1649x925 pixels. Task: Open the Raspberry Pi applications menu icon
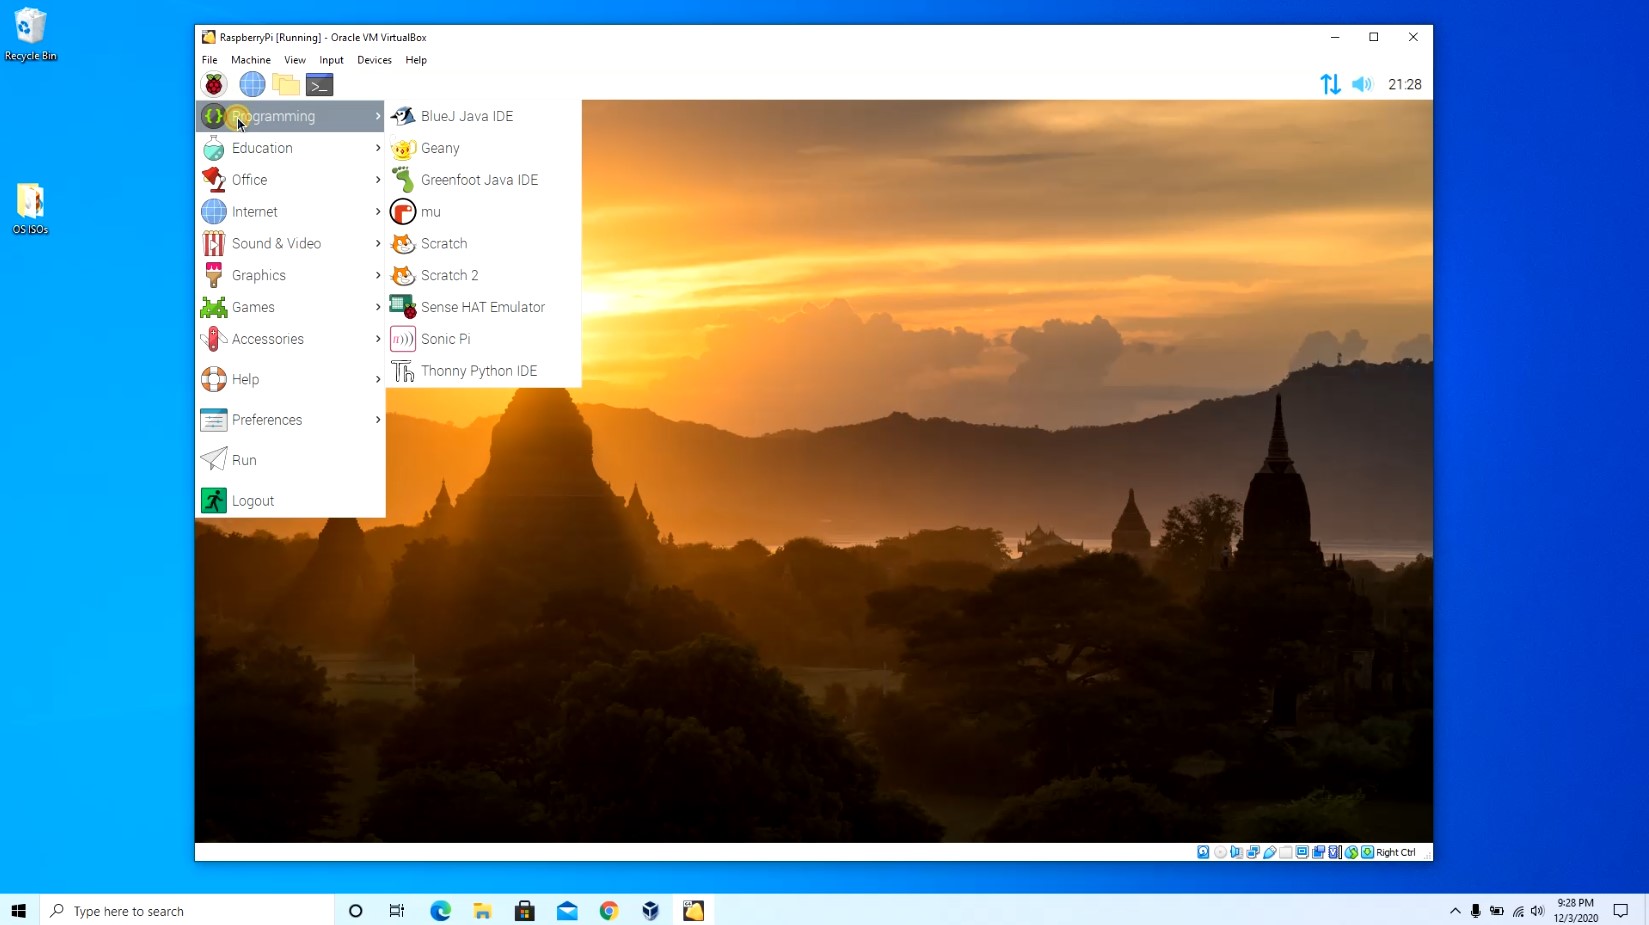click(213, 84)
